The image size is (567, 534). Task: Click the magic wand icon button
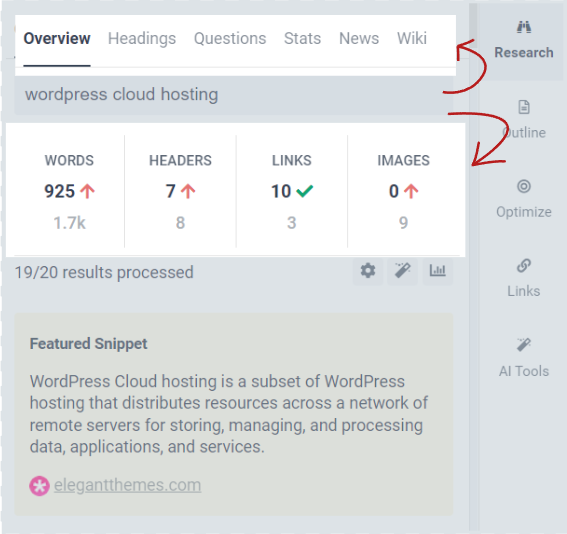click(x=402, y=271)
